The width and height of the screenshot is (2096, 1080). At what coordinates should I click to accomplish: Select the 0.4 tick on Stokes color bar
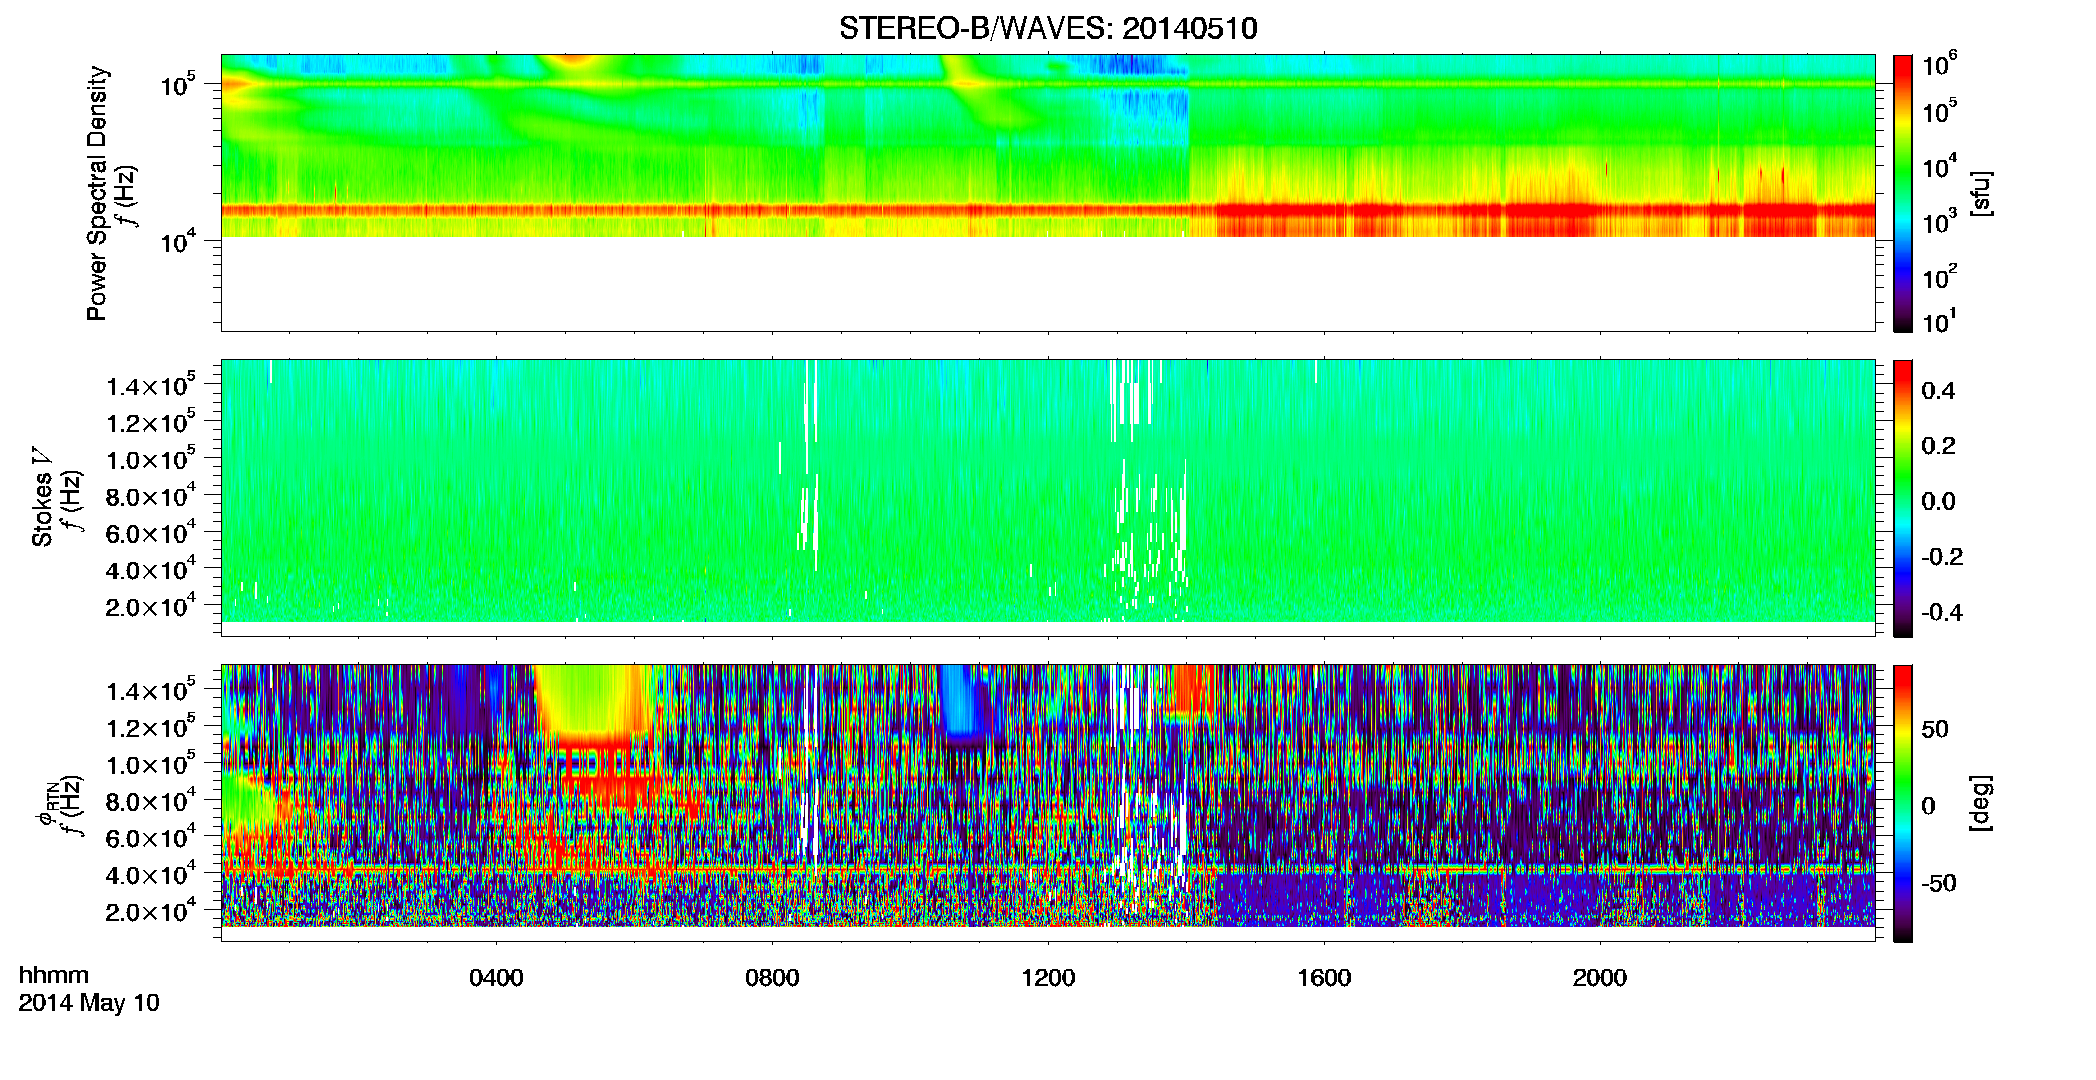[1938, 391]
